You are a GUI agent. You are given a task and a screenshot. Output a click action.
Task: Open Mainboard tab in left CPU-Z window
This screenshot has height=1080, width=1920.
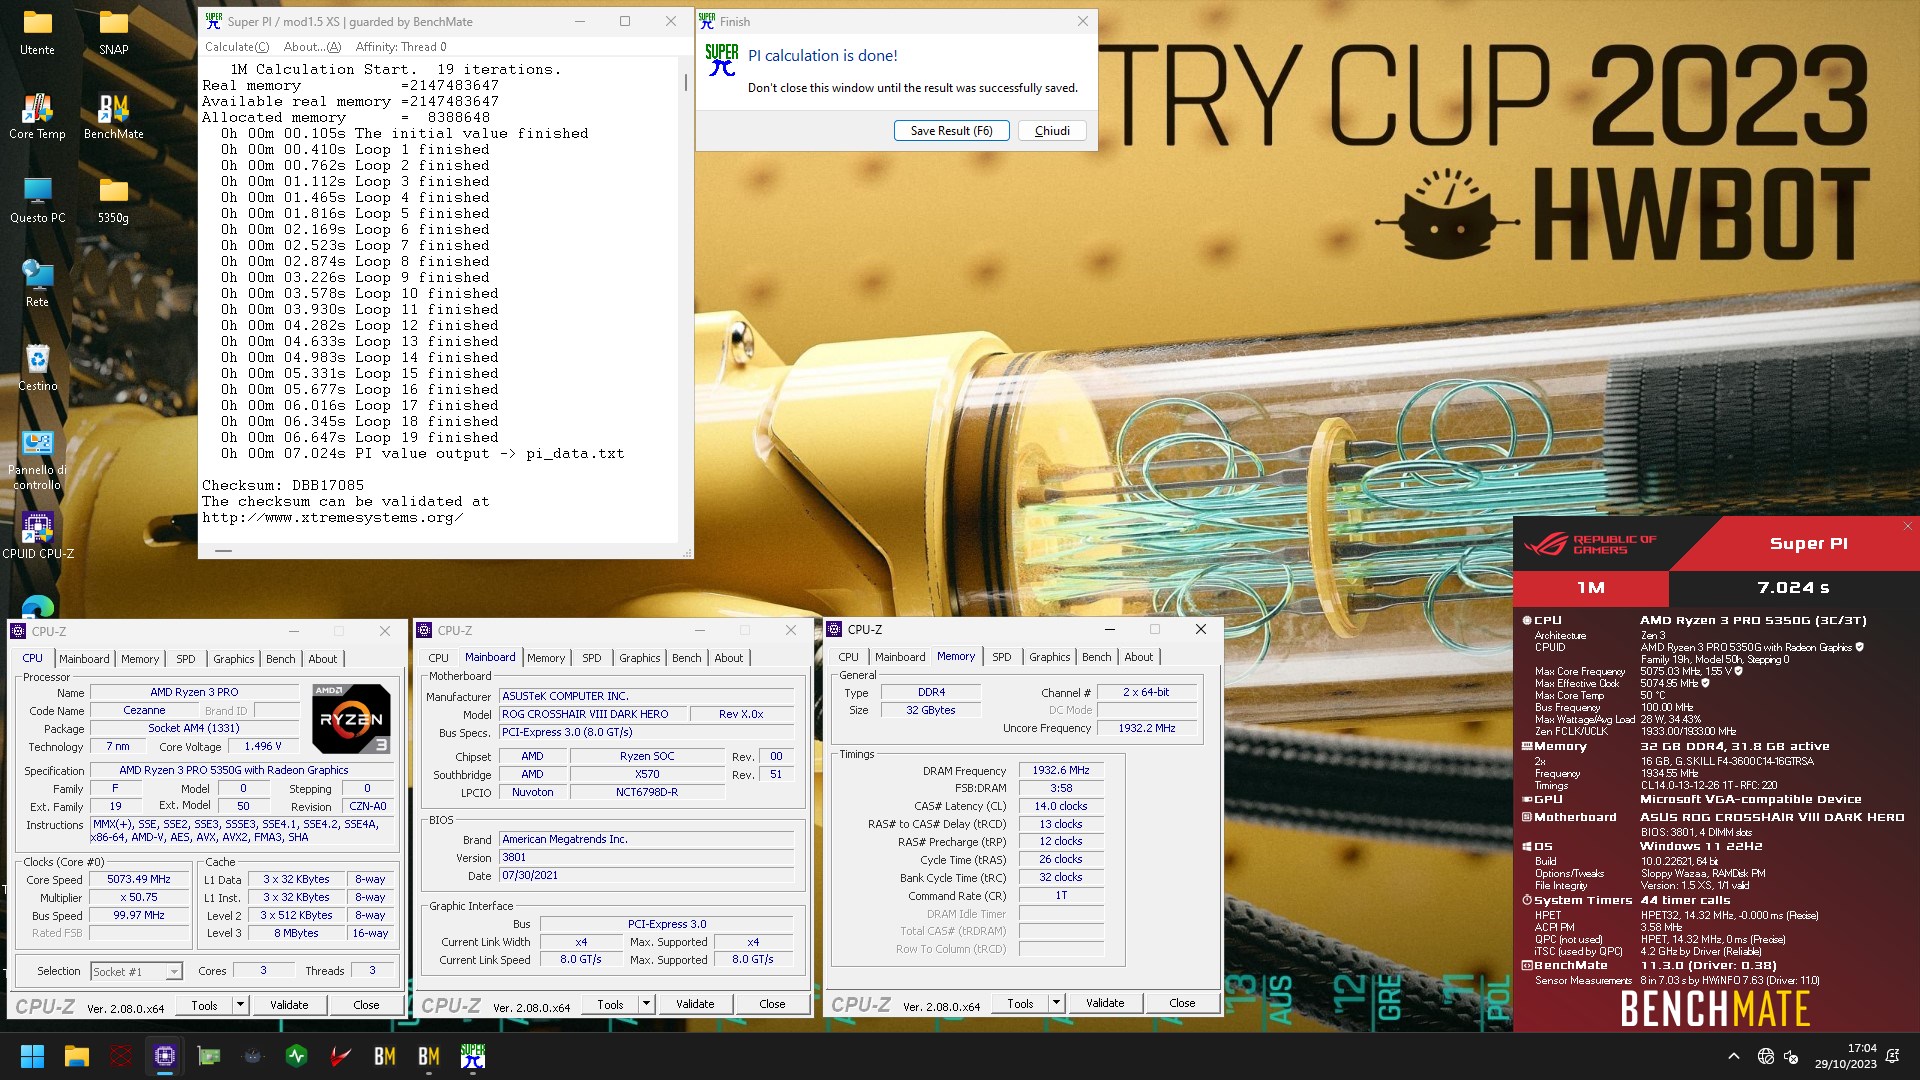point(84,659)
